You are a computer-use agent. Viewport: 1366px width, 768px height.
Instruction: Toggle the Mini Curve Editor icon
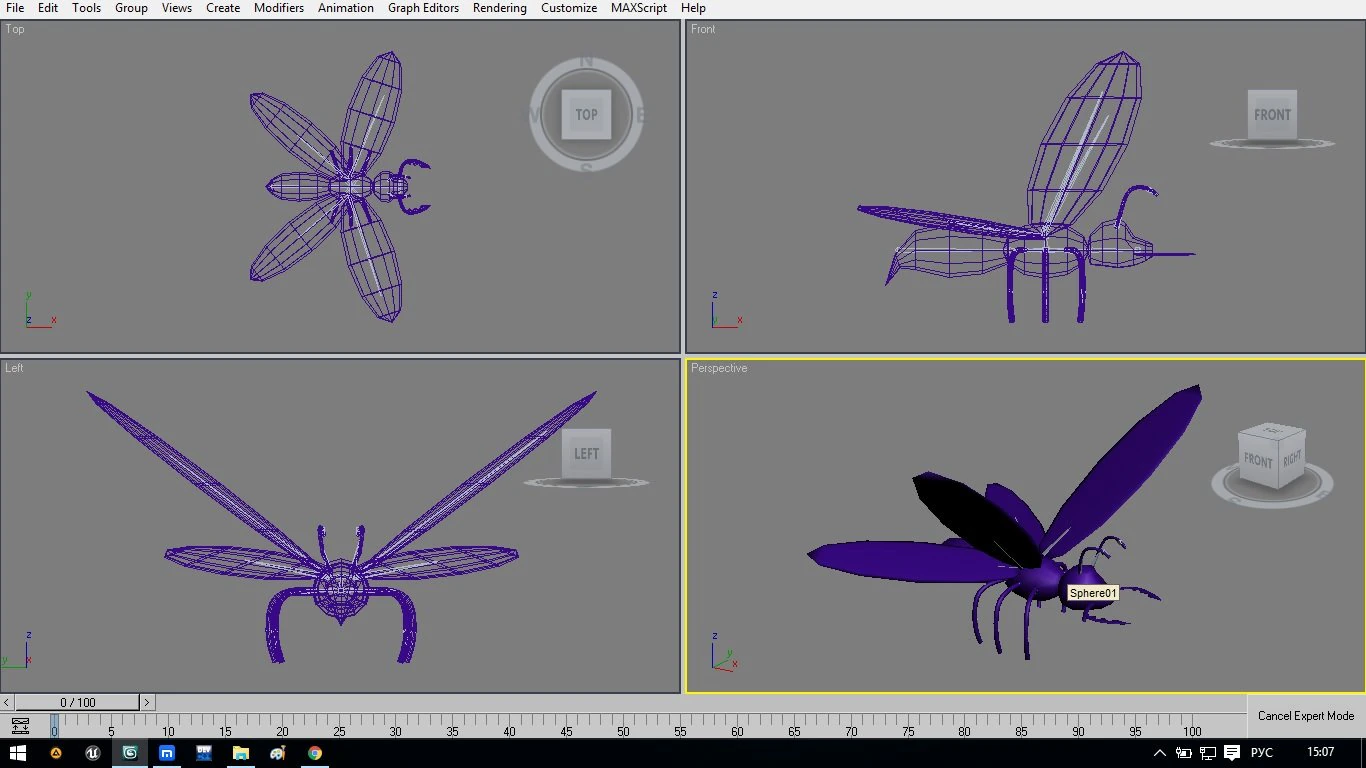tap(20, 726)
